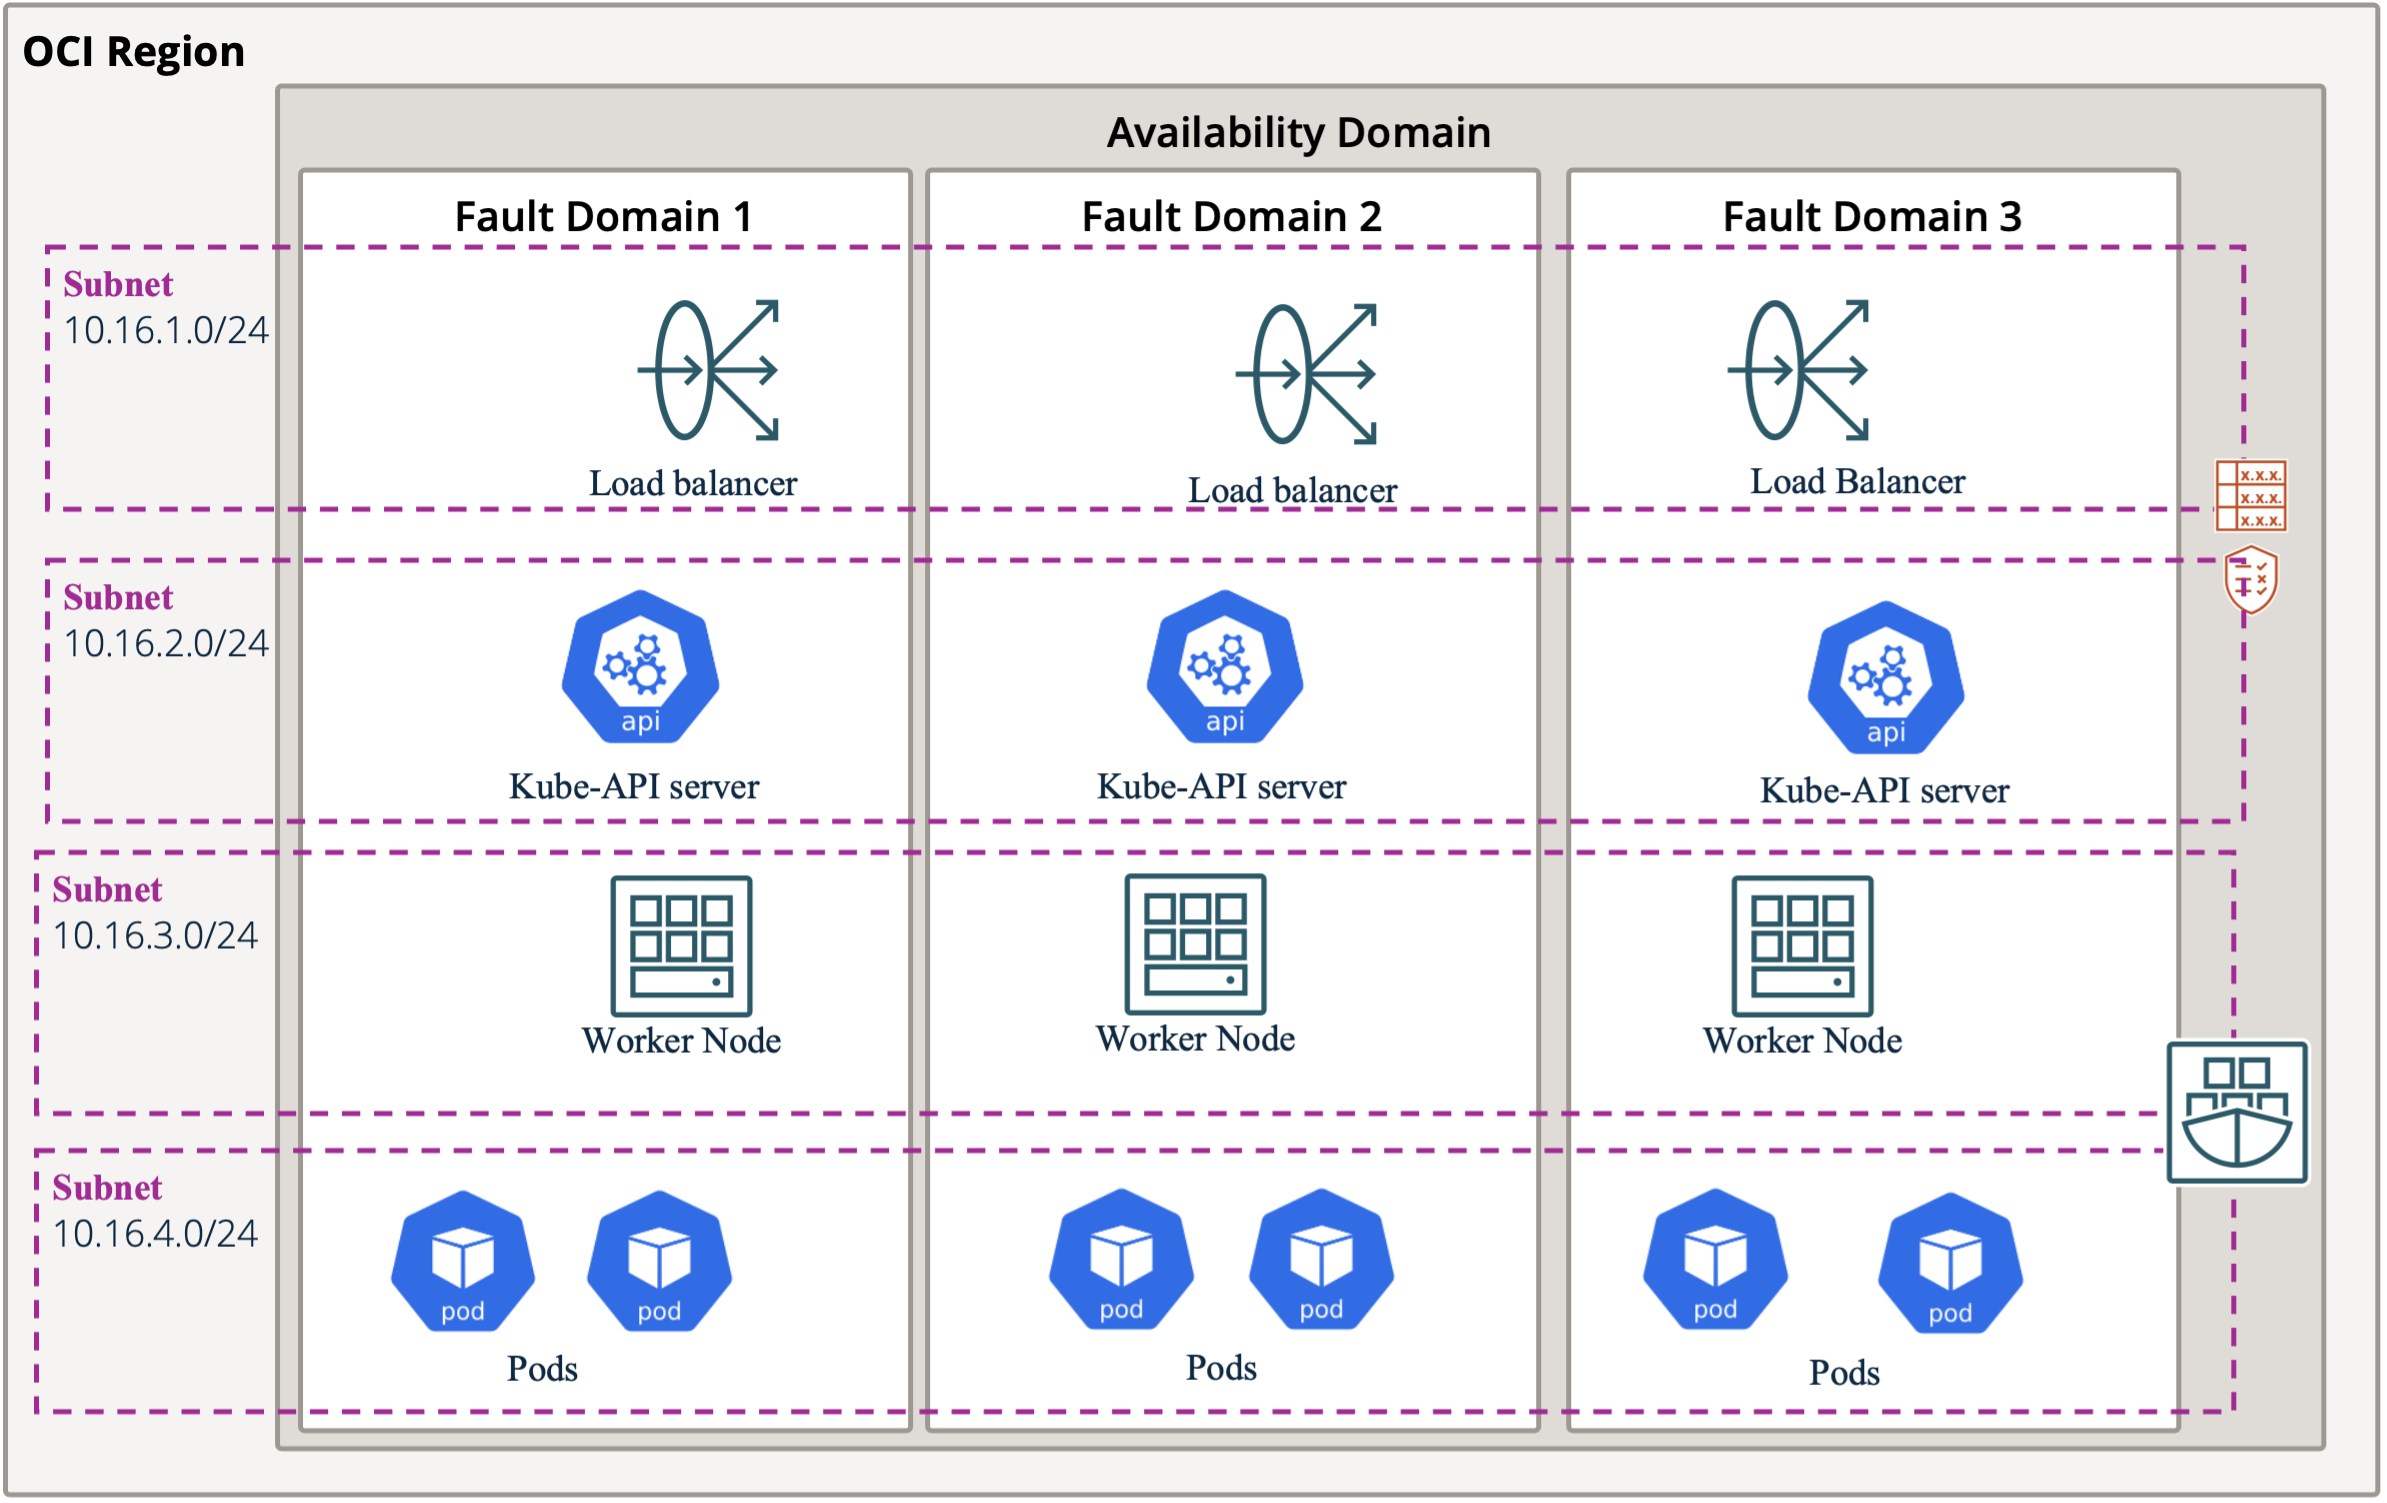Click the right pod icon in Fault Domain 3
Viewport: 2387px width, 1503px height.
[x=1949, y=1262]
